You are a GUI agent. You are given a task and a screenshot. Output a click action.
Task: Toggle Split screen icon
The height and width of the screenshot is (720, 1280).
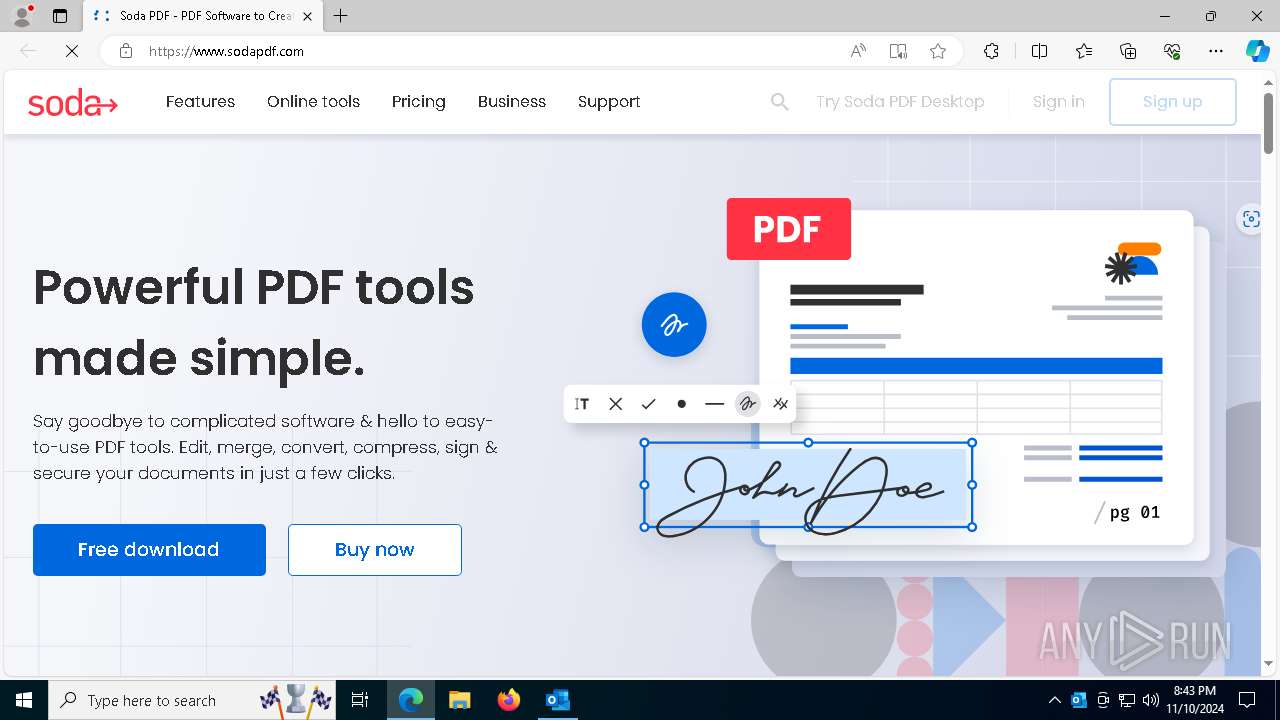tap(1039, 51)
